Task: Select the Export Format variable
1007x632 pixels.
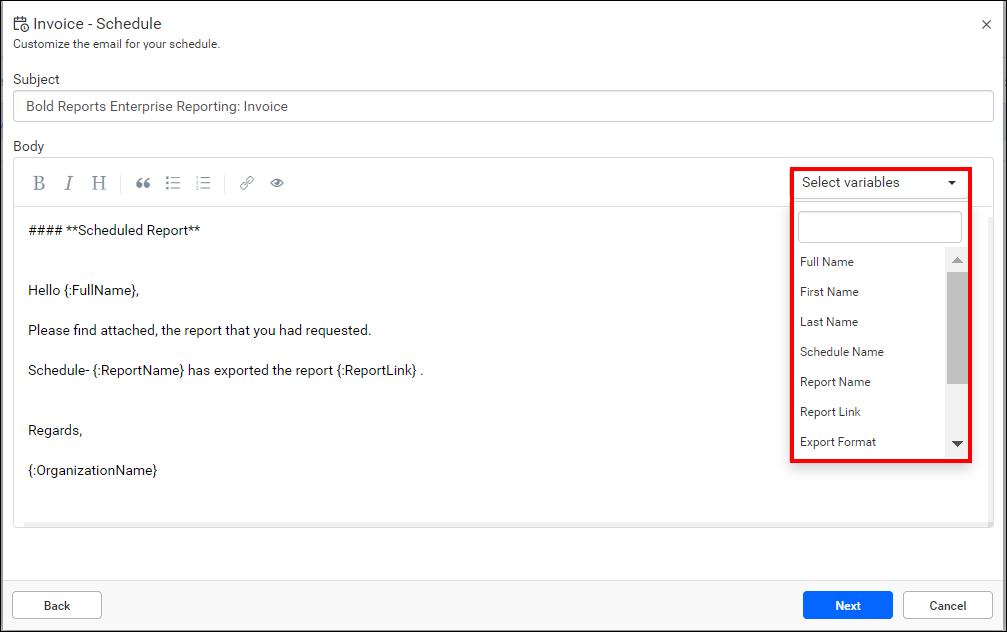Action: [837, 442]
